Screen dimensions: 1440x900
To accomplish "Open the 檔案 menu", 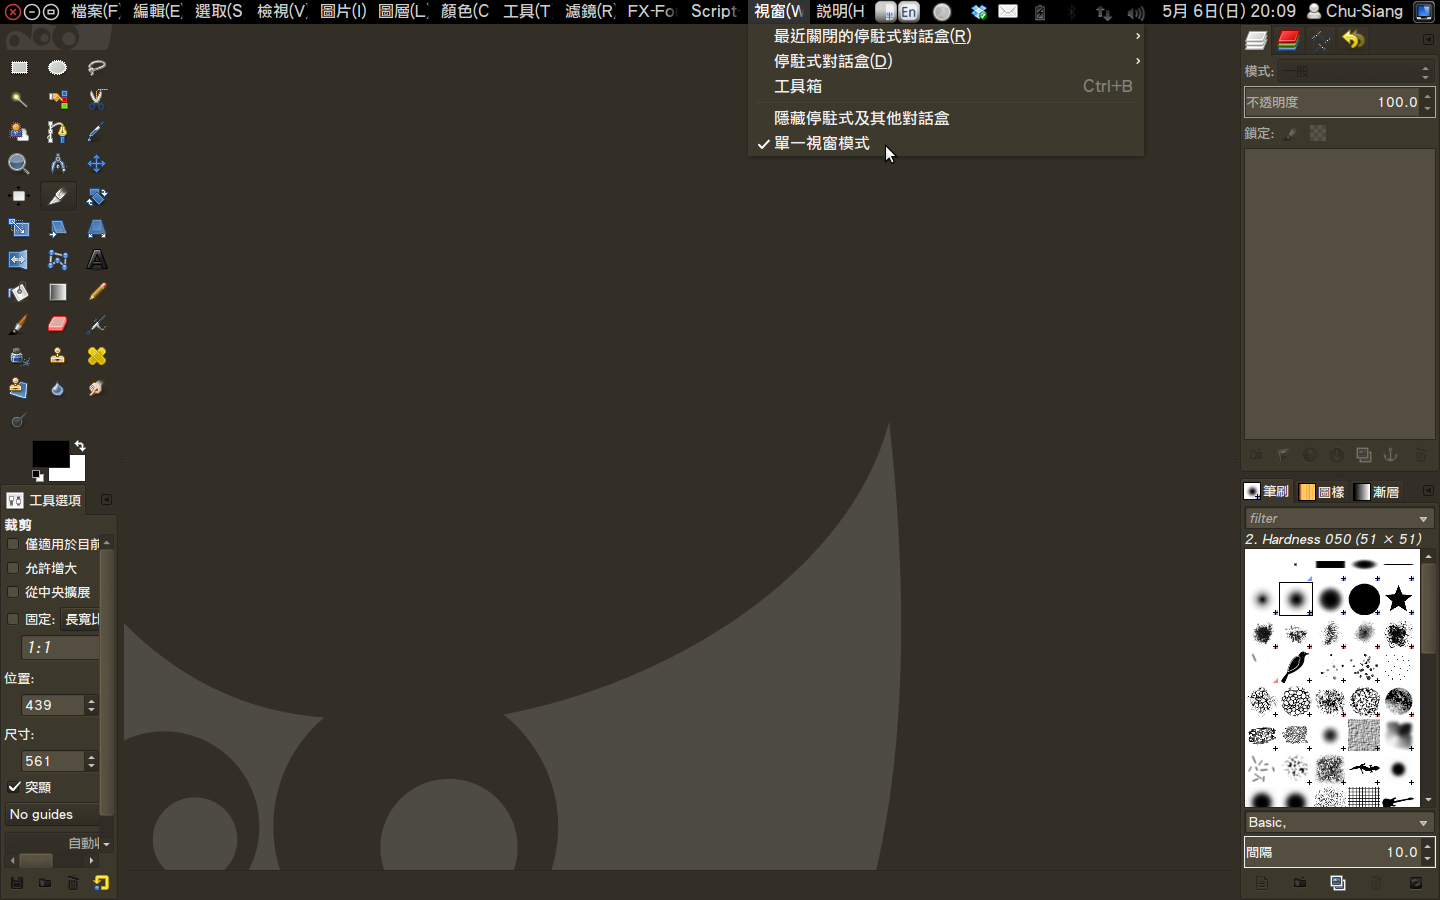I will (x=95, y=11).
